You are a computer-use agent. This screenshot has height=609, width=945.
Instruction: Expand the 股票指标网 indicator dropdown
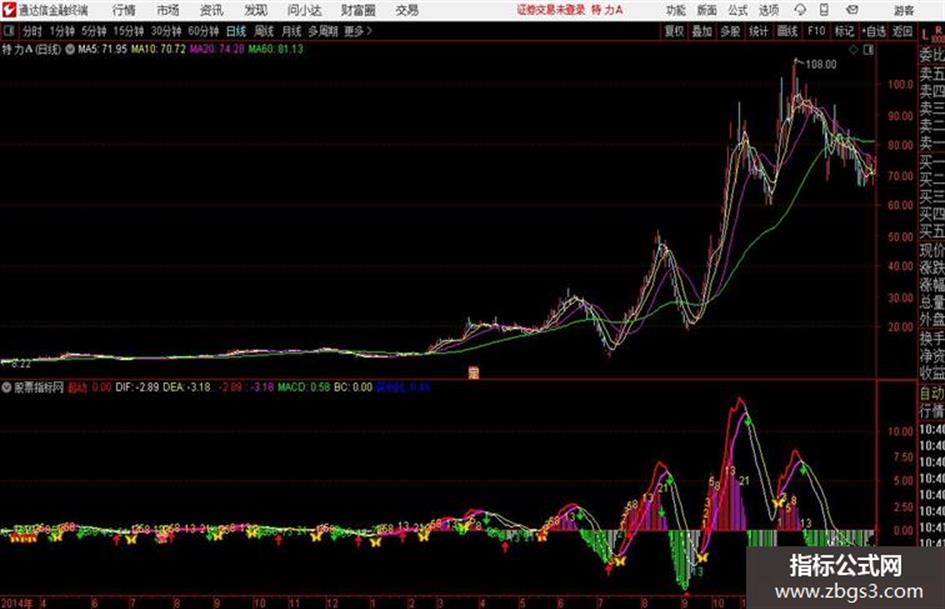pos(6,387)
